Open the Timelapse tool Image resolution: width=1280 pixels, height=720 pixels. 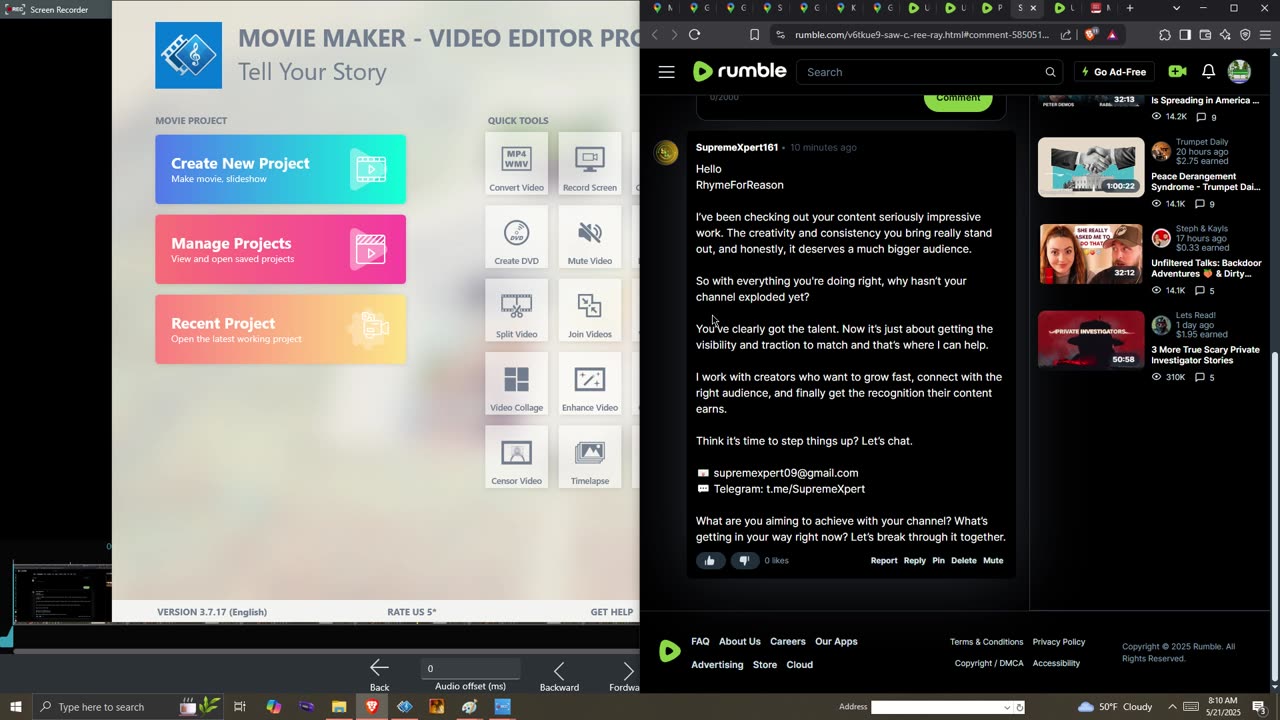(x=590, y=457)
